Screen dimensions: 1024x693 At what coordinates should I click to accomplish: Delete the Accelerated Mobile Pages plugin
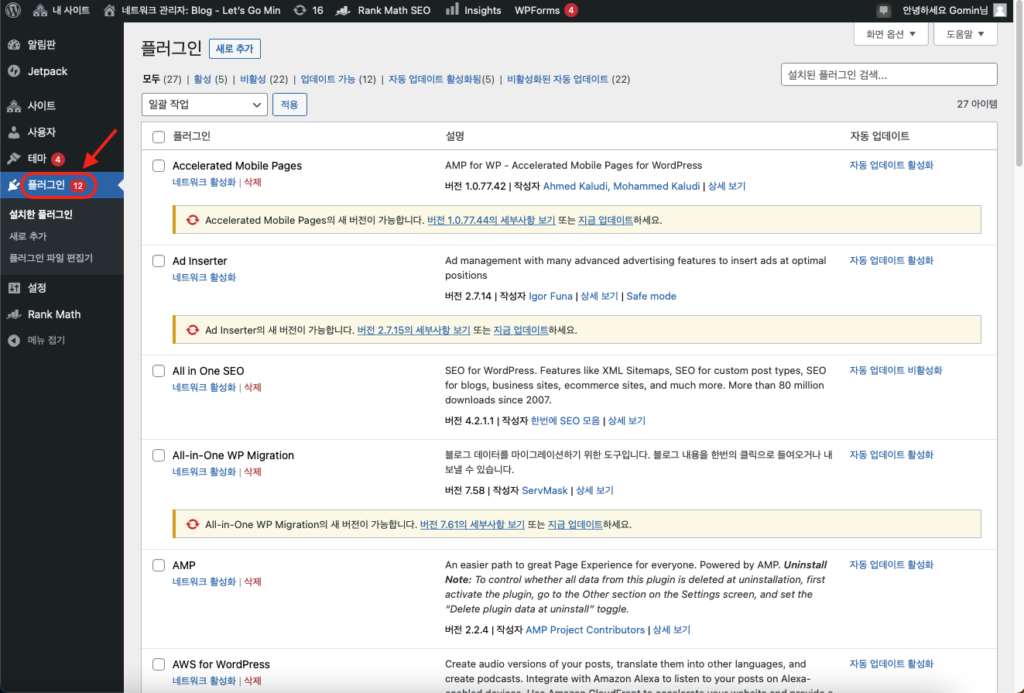click(252, 182)
